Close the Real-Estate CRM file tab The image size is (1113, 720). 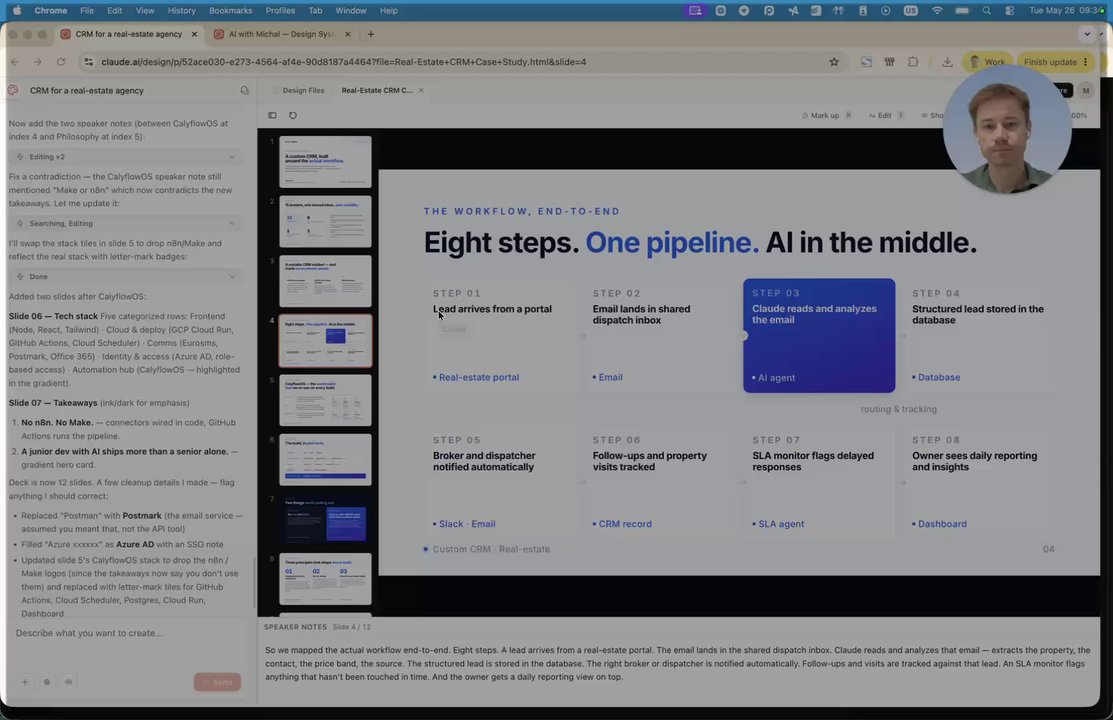421,90
